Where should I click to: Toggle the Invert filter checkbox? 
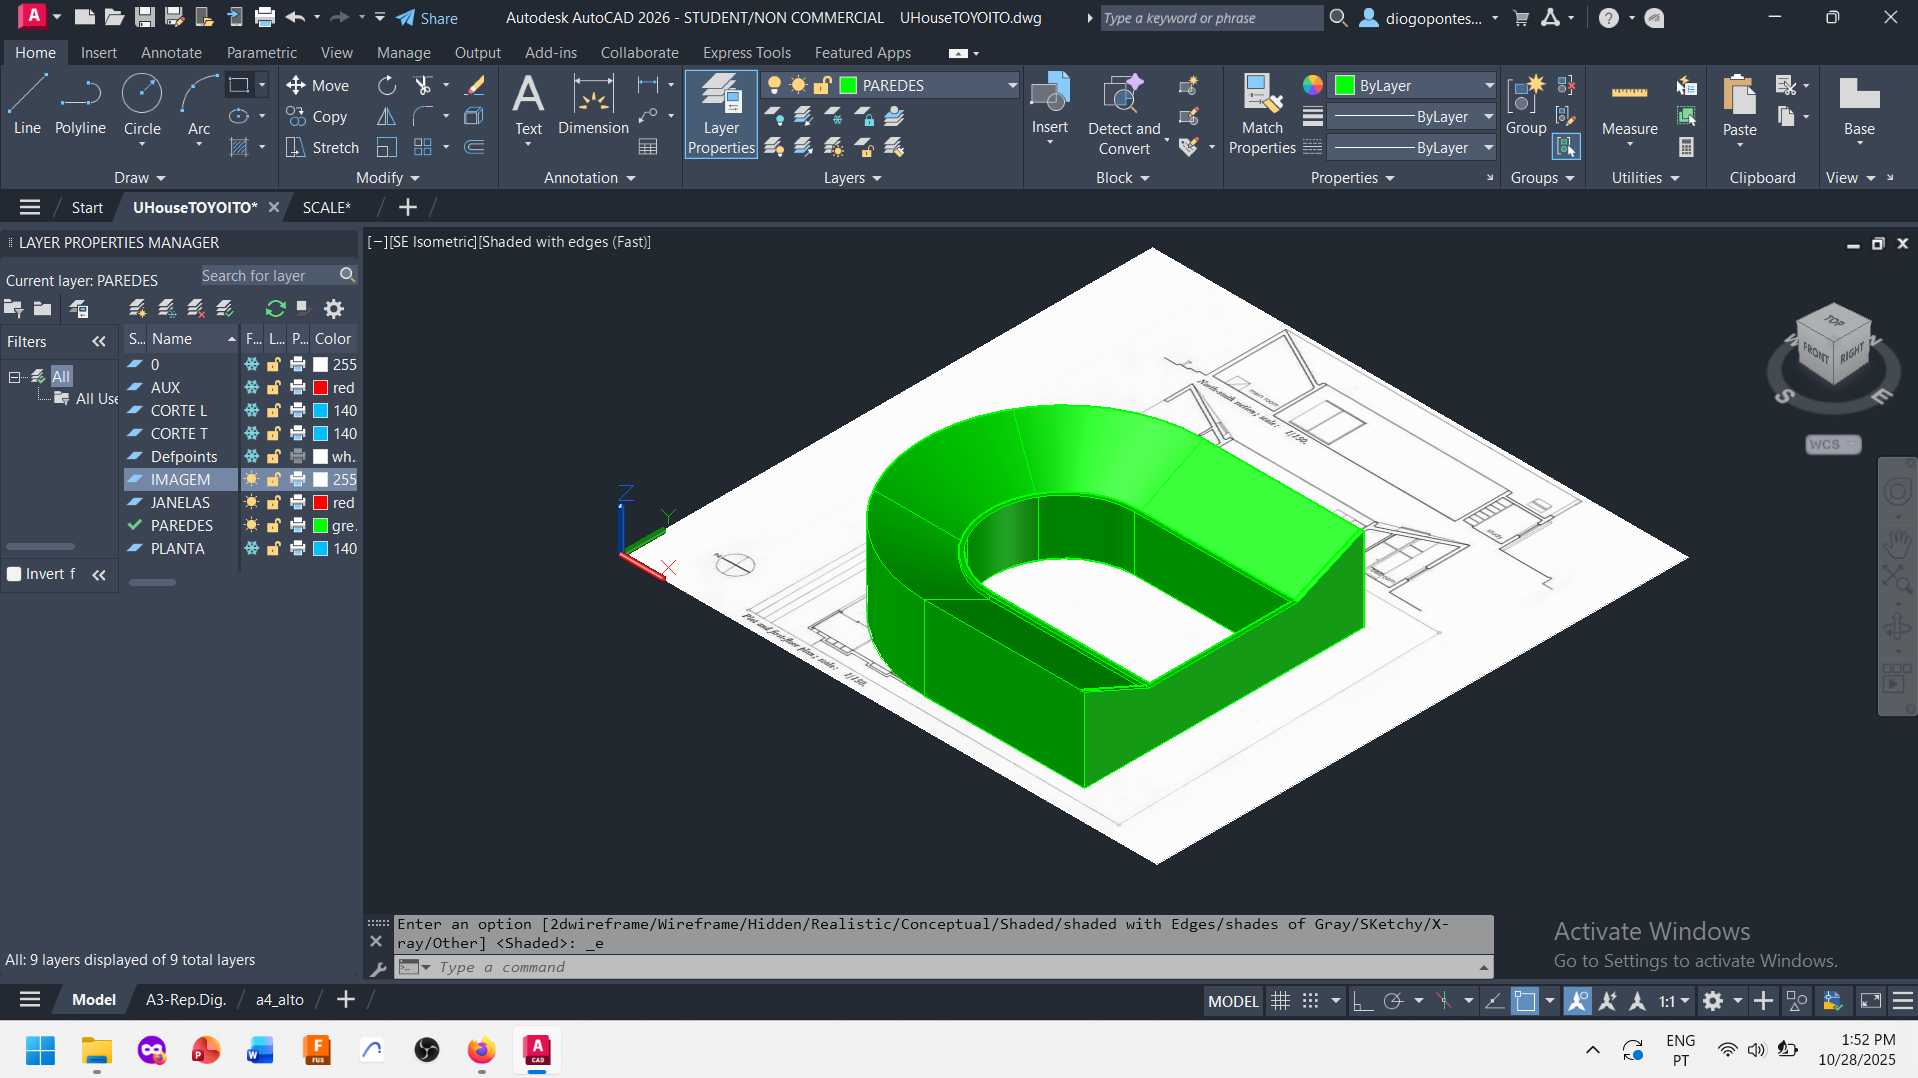tap(15, 574)
